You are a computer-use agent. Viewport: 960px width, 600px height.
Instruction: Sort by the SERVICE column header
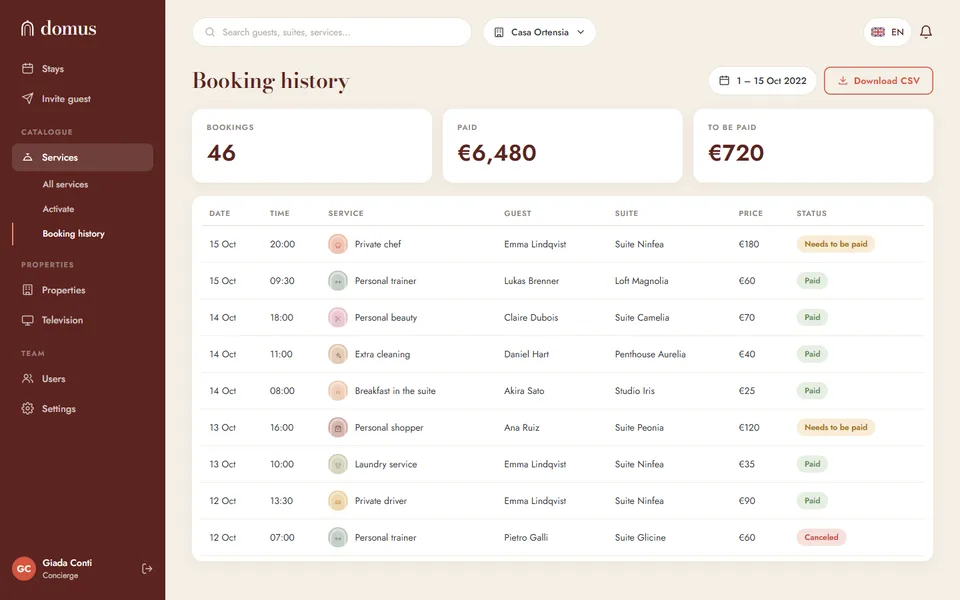pos(346,213)
